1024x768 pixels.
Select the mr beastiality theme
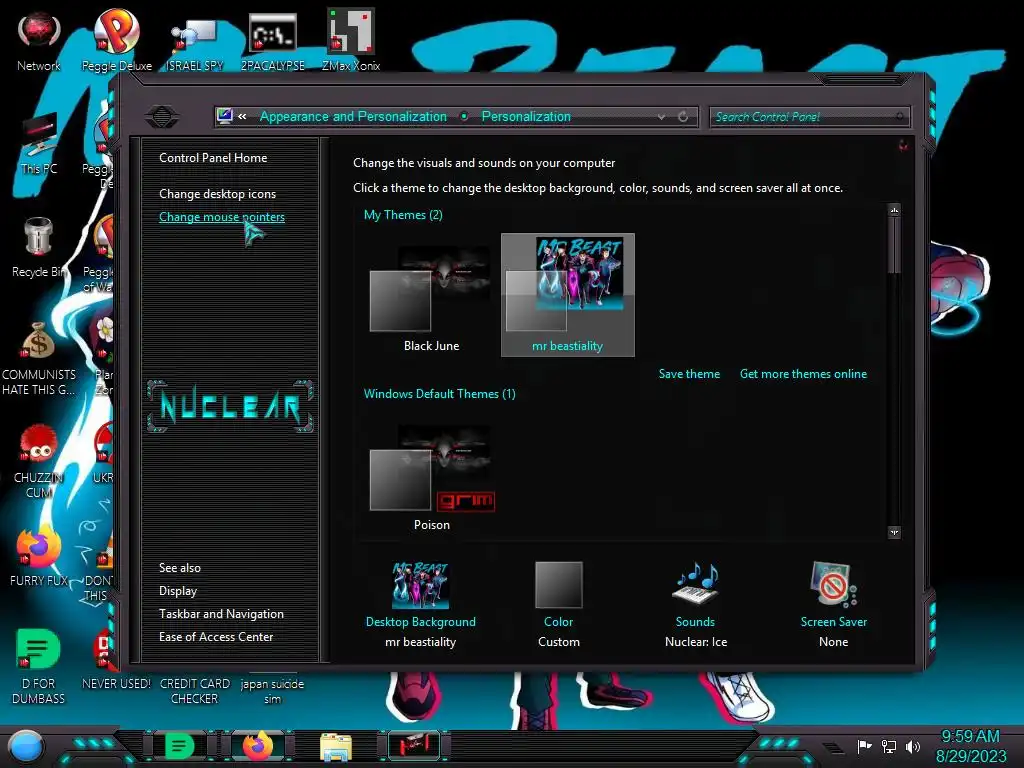568,295
